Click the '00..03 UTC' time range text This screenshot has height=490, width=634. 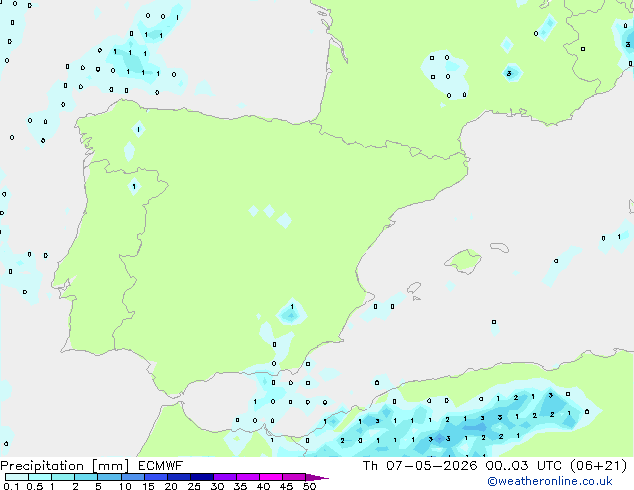click(x=524, y=466)
